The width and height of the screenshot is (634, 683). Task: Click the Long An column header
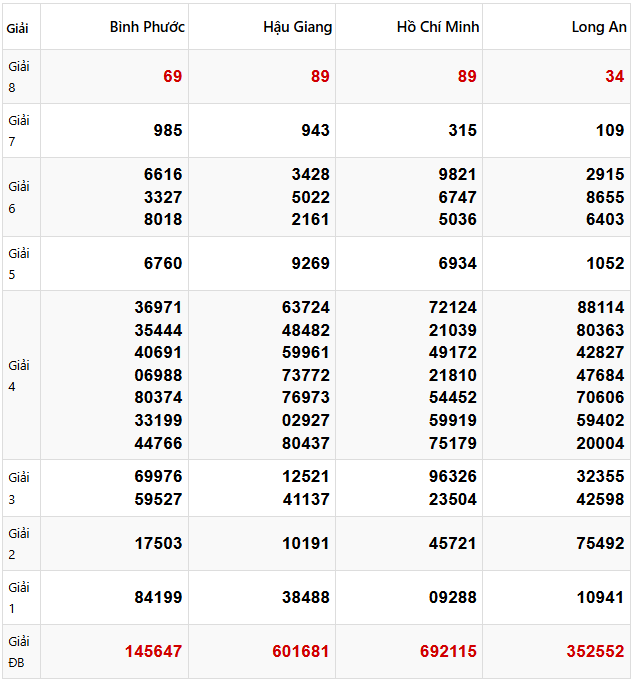click(599, 27)
